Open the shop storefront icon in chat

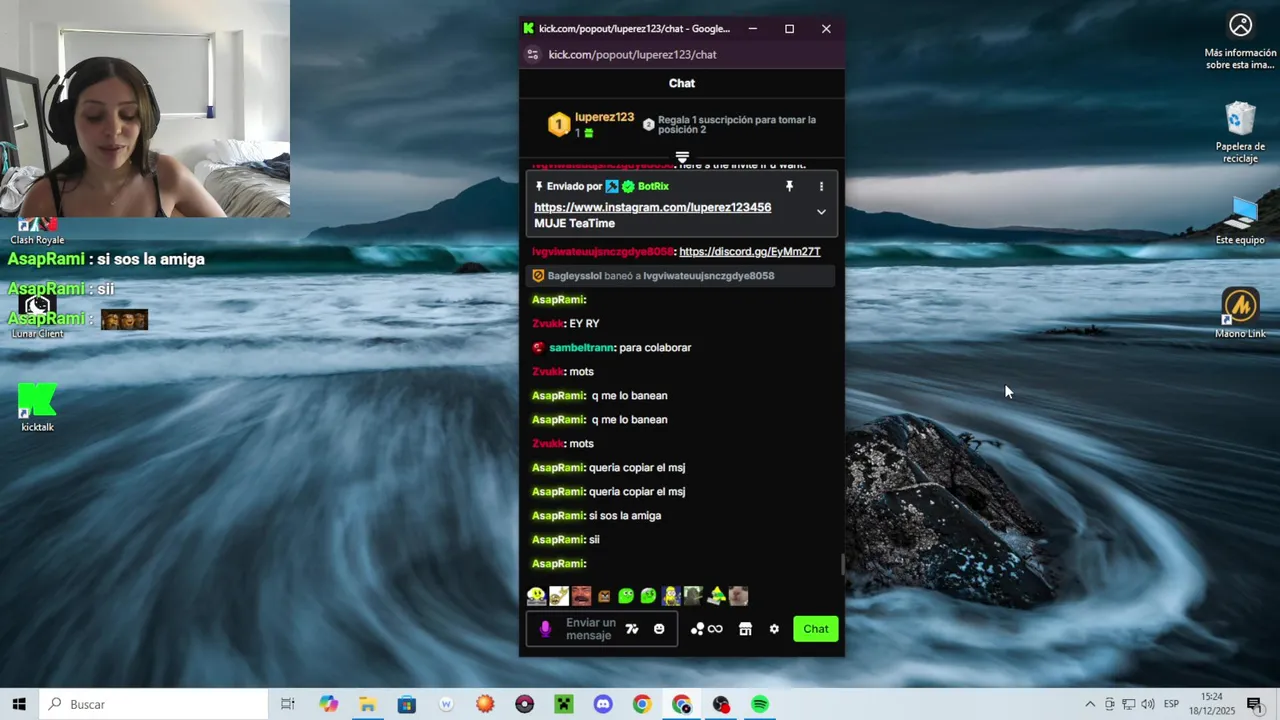(745, 629)
